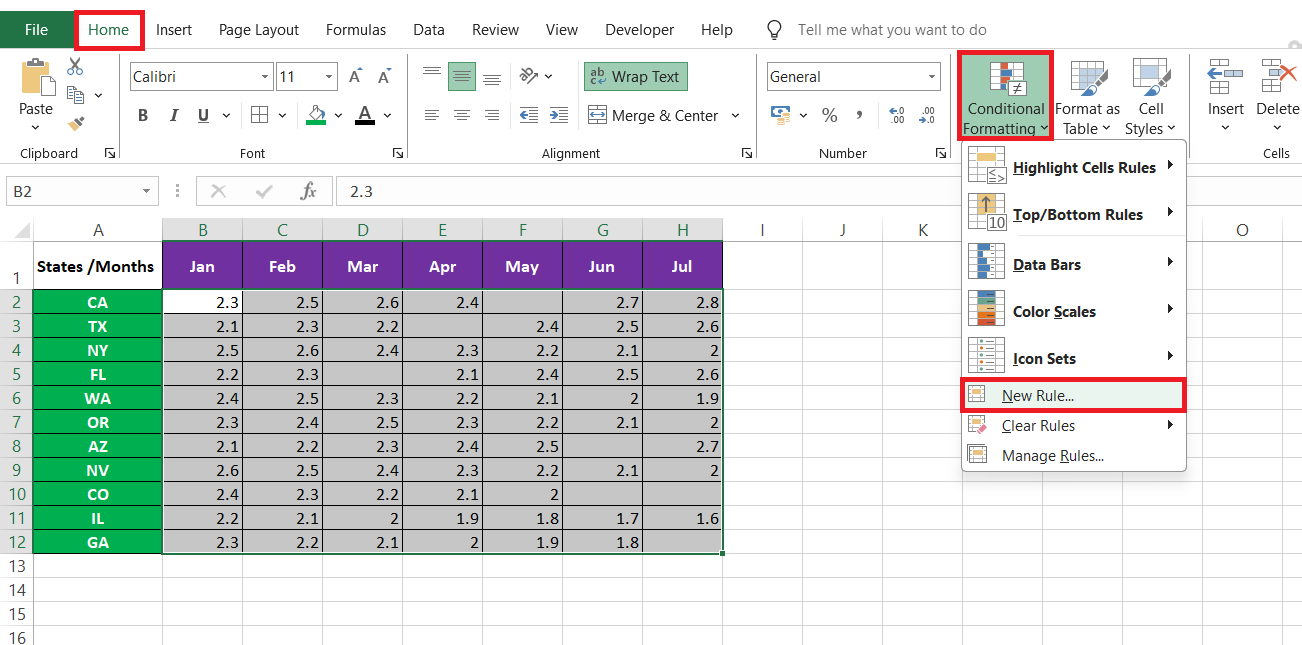Screen dimensions: 1302x645
Task: Open the Calibri font name dropdown
Action: (x=265, y=77)
